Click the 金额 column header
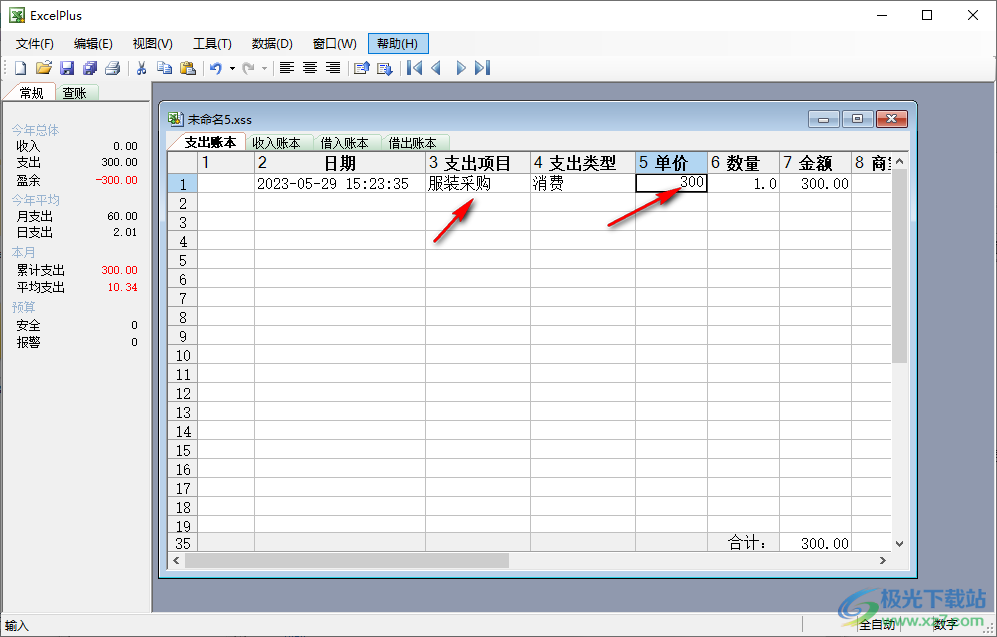 (815, 163)
